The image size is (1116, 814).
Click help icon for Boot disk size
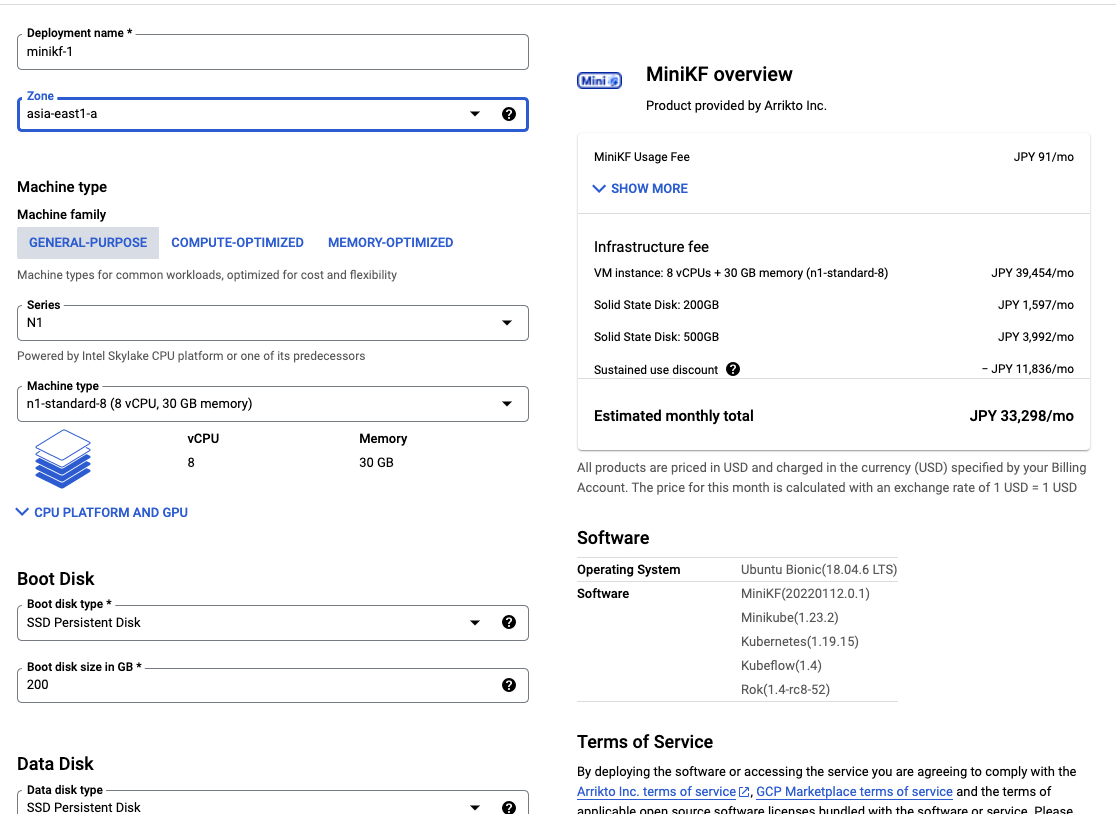pyautogui.click(x=508, y=685)
